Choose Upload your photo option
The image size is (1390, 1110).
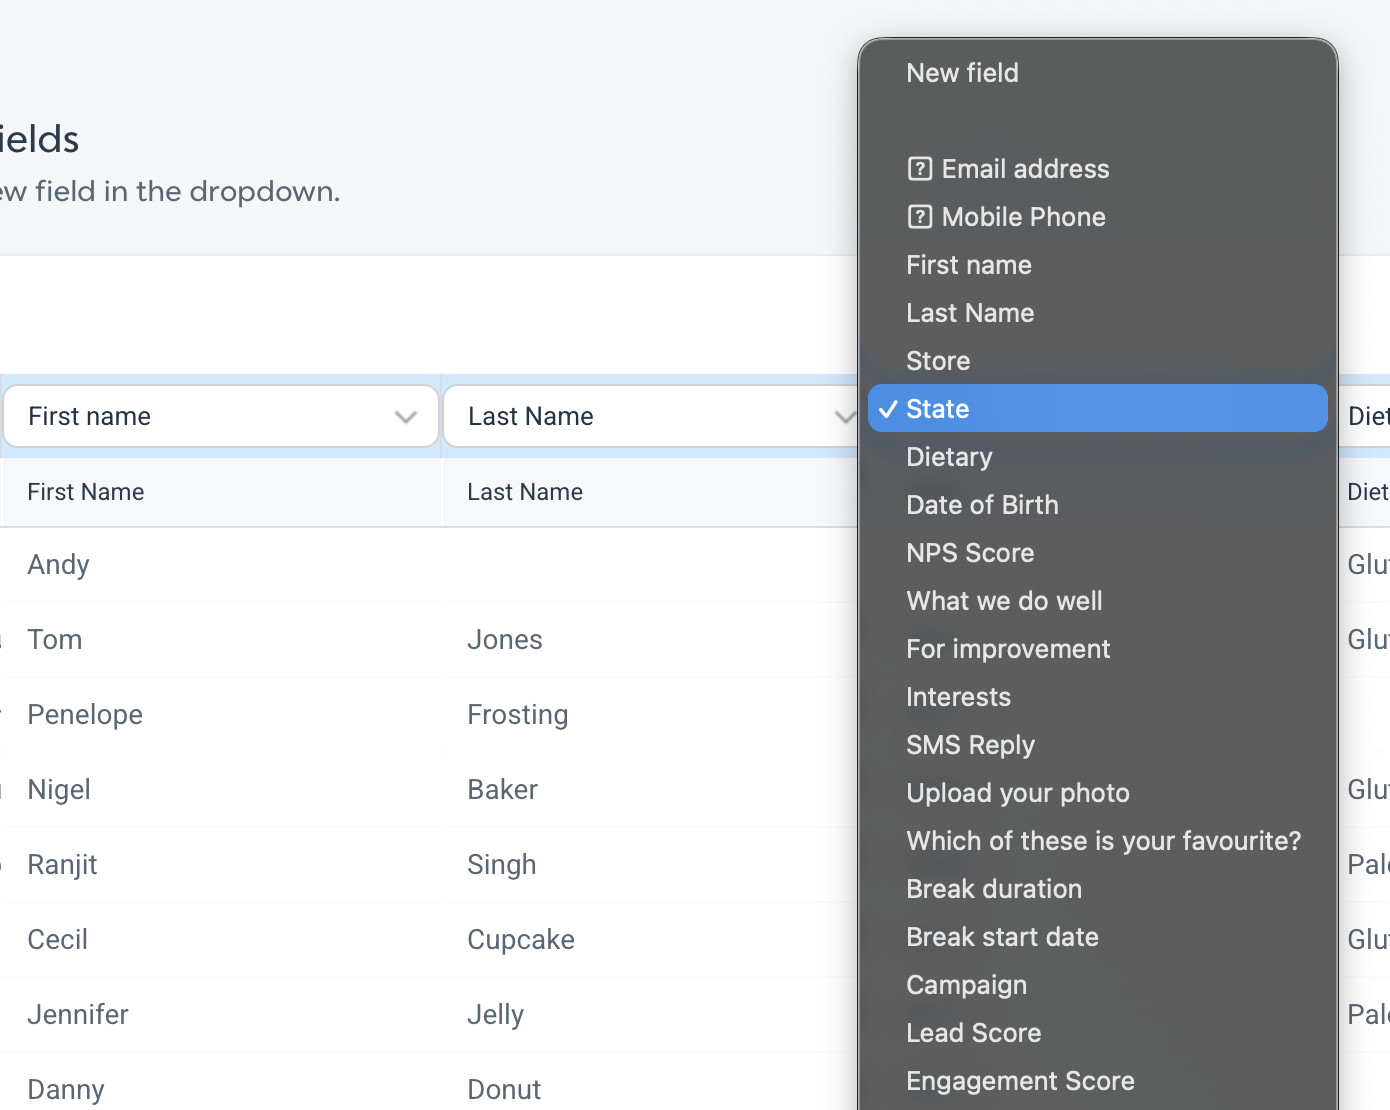1097,793
